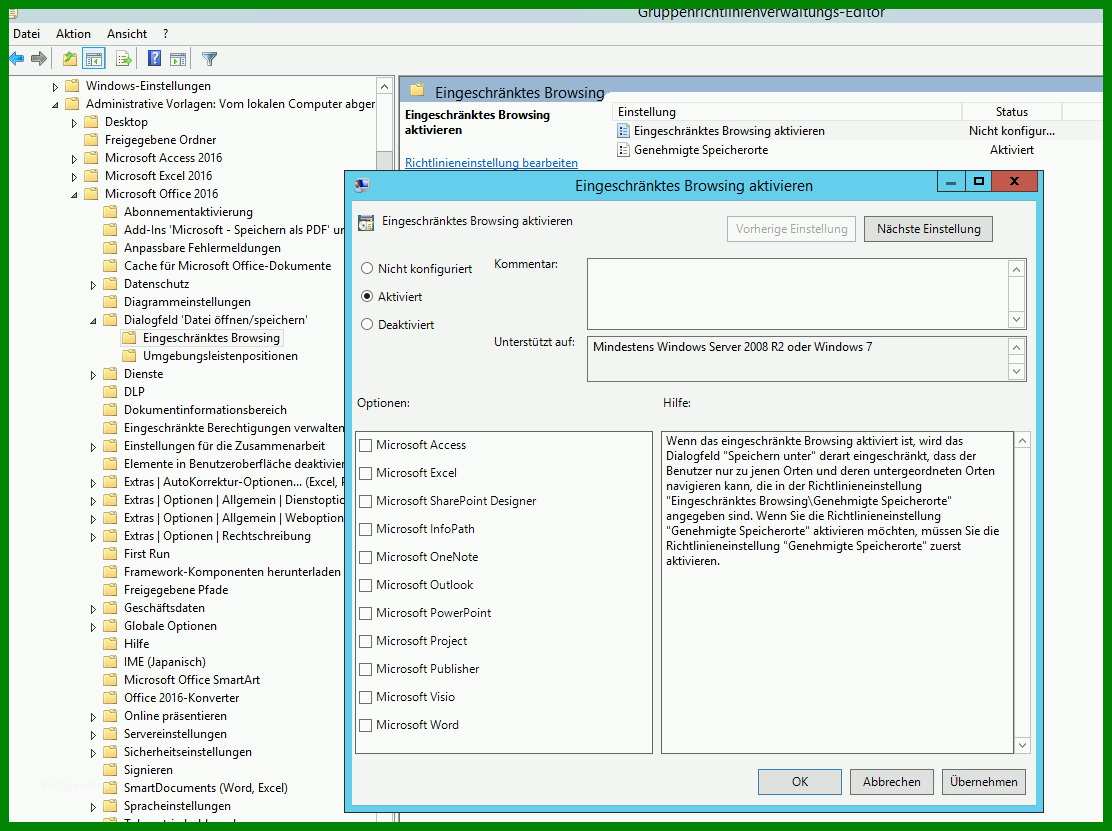Open the ? help menu
The image size is (1112, 831).
[x=165, y=33]
